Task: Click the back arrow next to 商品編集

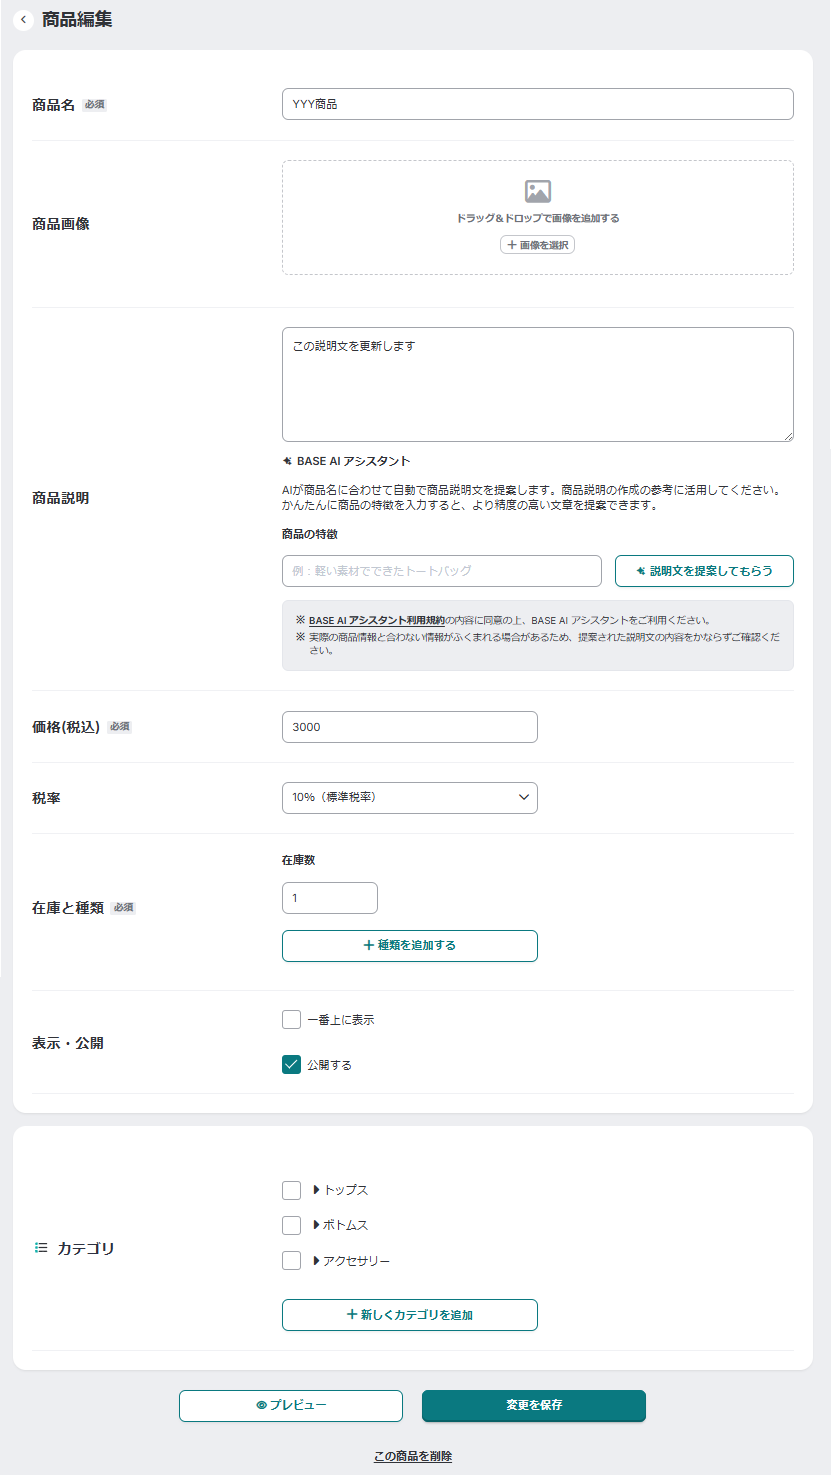Action: (x=23, y=20)
